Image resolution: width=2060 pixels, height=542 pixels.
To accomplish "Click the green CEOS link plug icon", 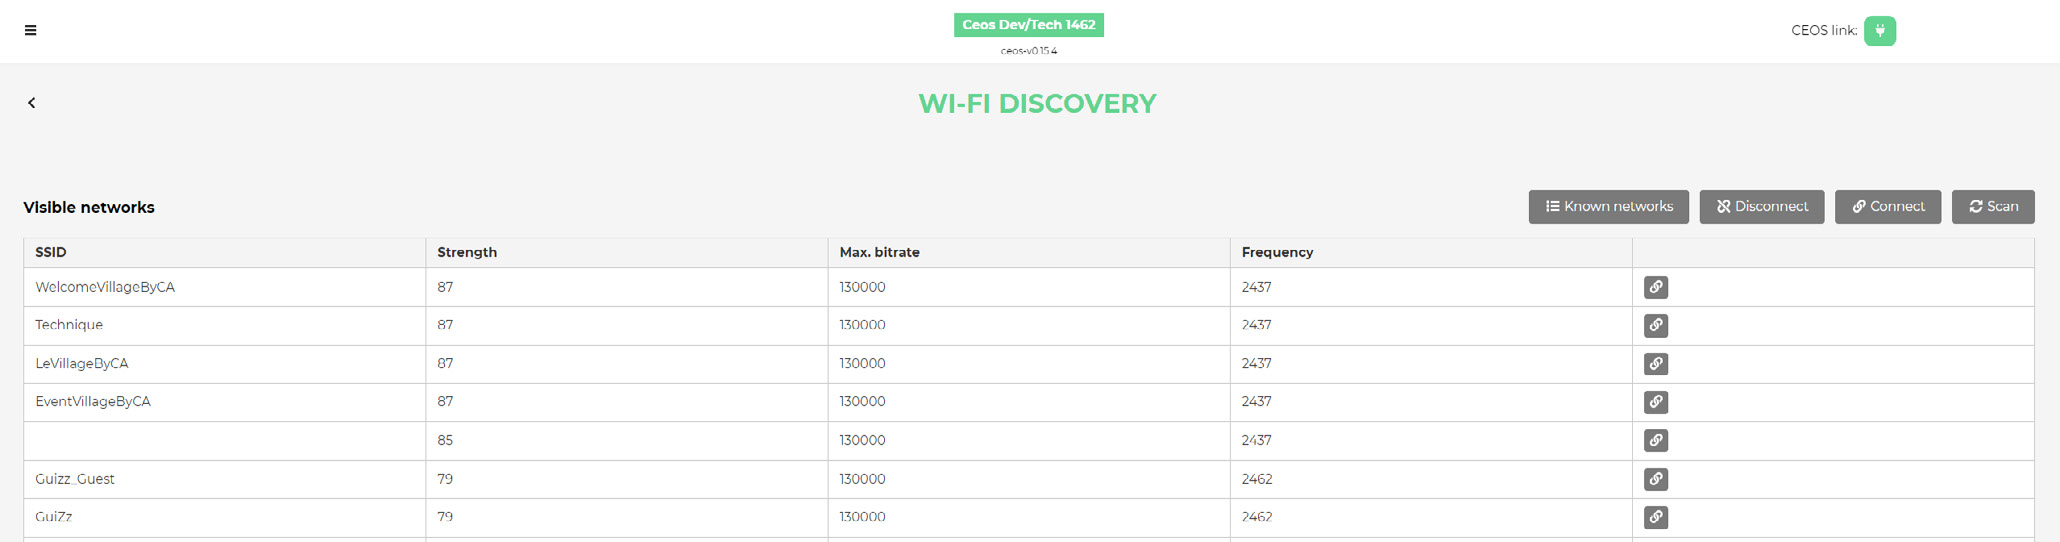I will click(1879, 31).
